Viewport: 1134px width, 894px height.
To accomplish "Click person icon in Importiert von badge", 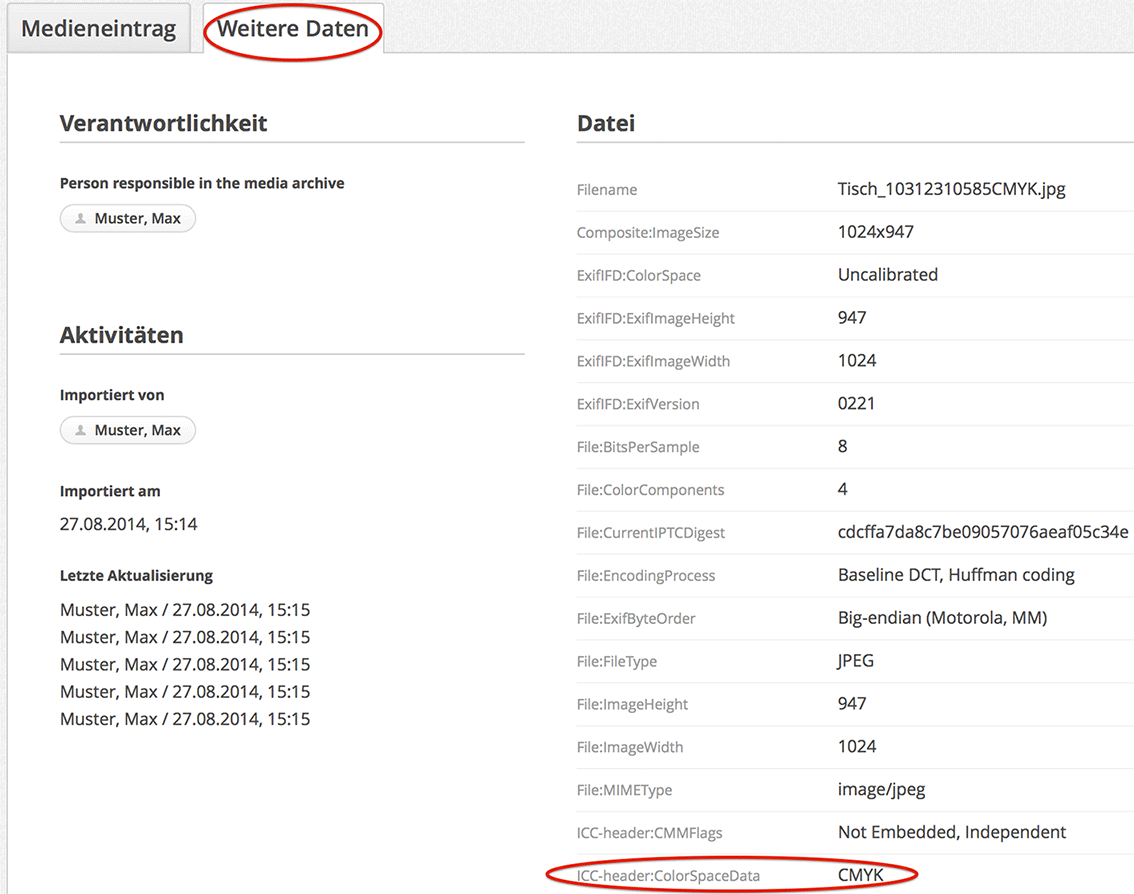I will [x=81, y=431].
